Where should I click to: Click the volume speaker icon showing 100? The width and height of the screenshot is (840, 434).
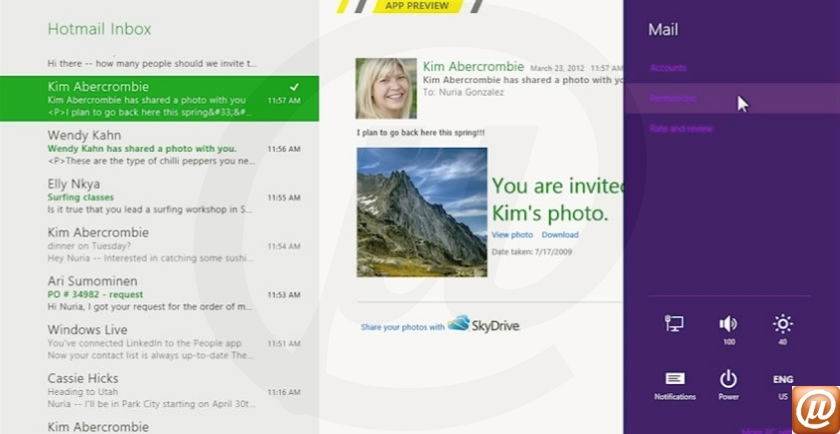728,324
